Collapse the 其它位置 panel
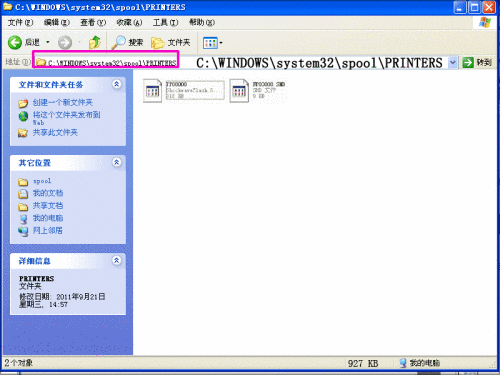Image resolution: width=500 pixels, height=375 pixels. (x=116, y=162)
